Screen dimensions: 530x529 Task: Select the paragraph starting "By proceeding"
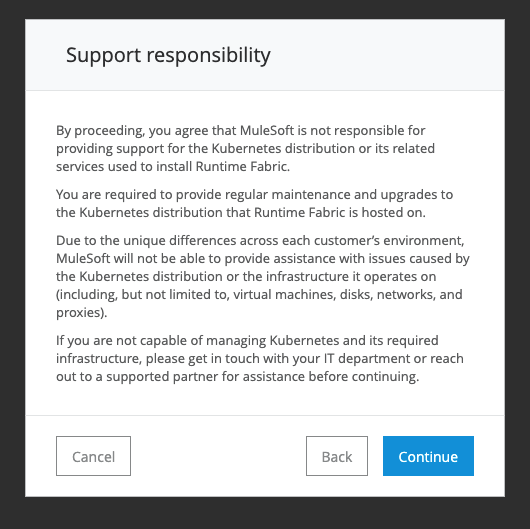[245, 148]
